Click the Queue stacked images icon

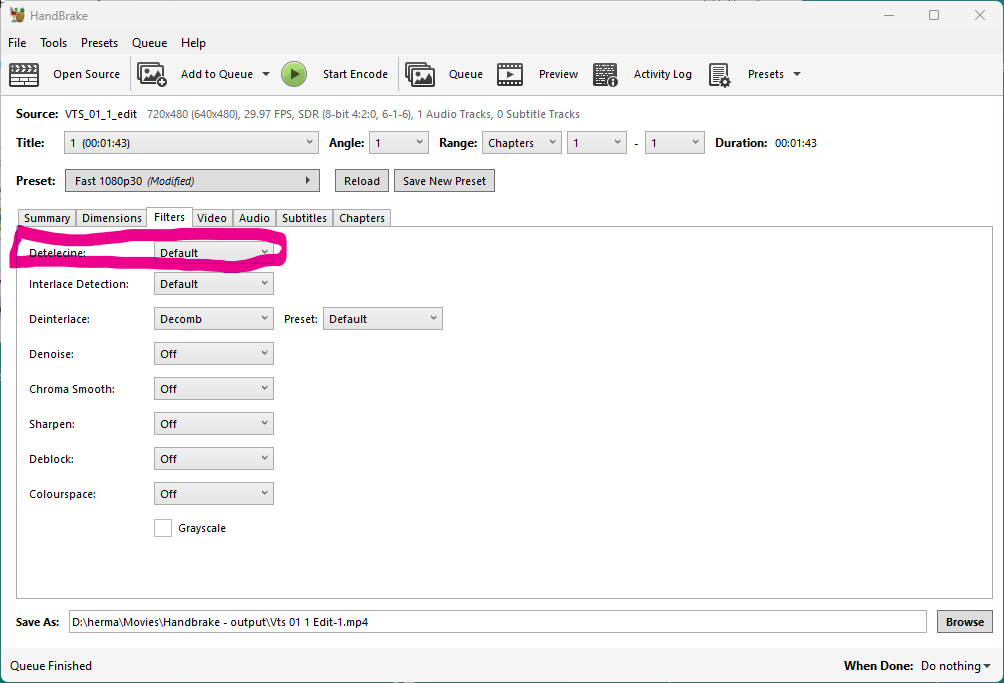[x=420, y=74]
